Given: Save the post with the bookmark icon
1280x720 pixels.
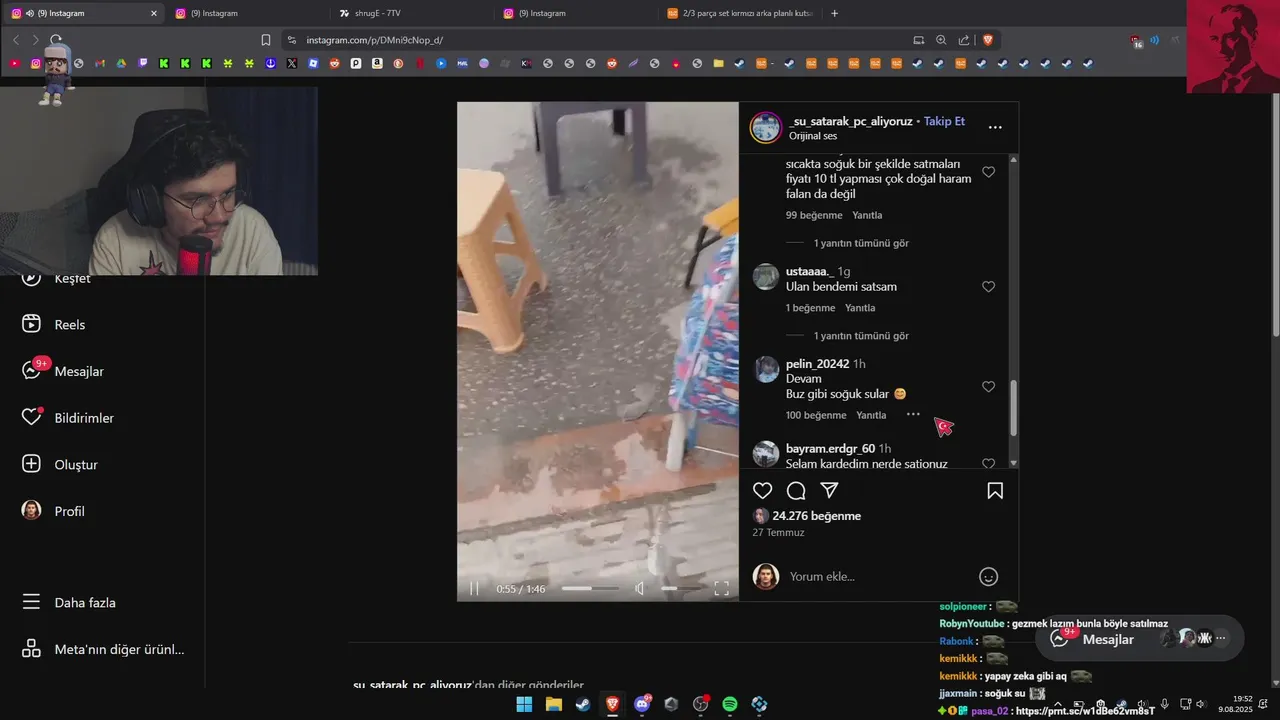Looking at the screenshot, I should point(995,491).
